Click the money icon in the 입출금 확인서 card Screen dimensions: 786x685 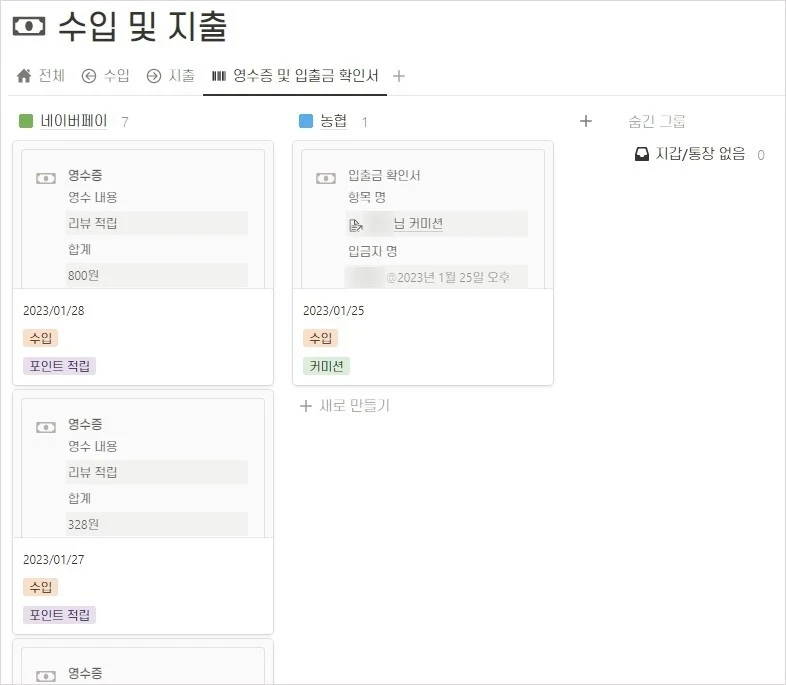point(326,178)
